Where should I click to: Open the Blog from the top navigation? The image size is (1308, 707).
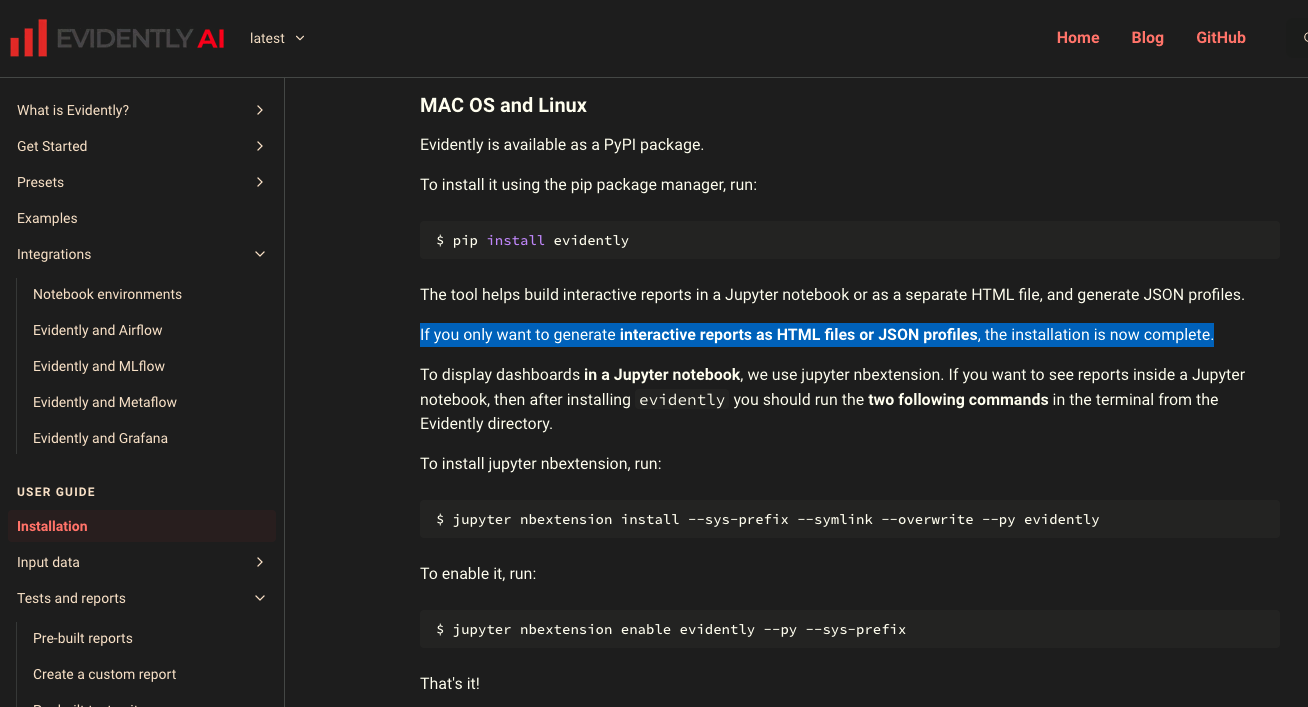pyautogui.click(x=1147, y=37)
